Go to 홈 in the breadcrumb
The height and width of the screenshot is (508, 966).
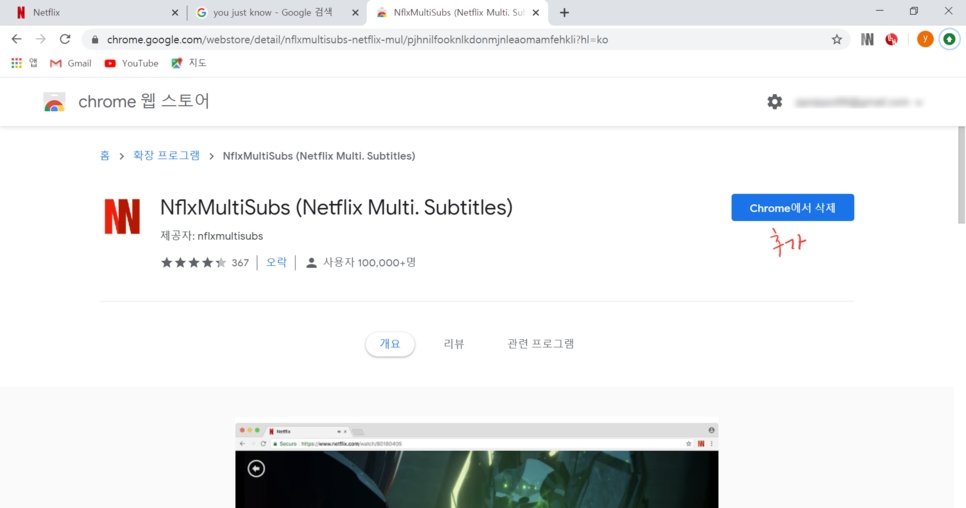pos(105,156)
